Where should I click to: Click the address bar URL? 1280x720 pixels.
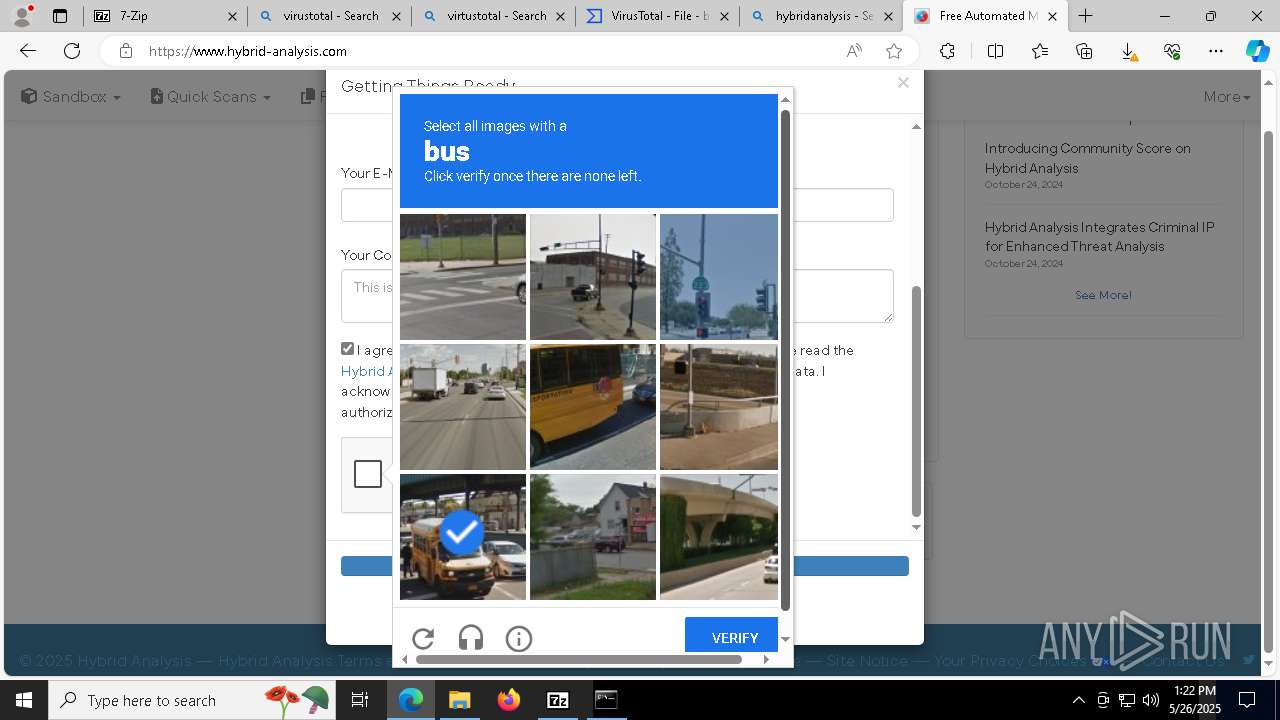(248, 51)
